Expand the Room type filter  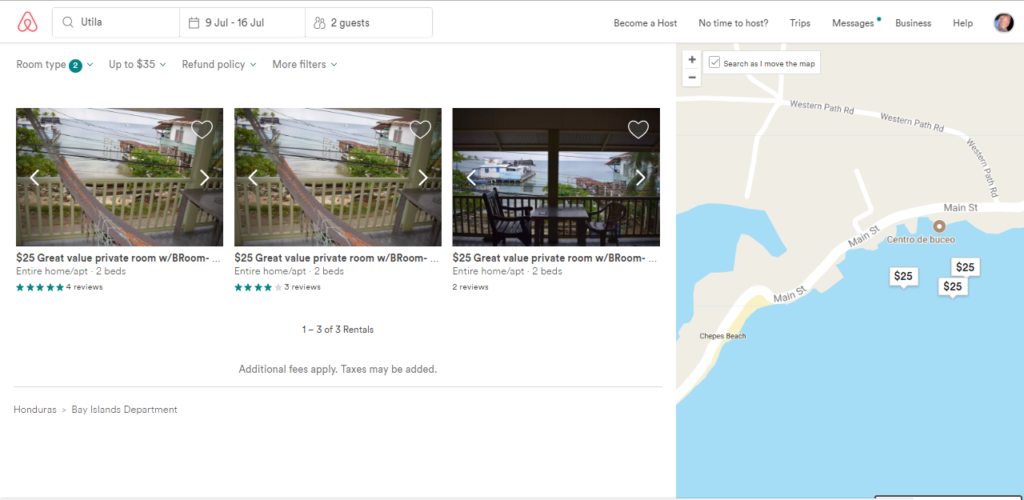pos(54,65)
